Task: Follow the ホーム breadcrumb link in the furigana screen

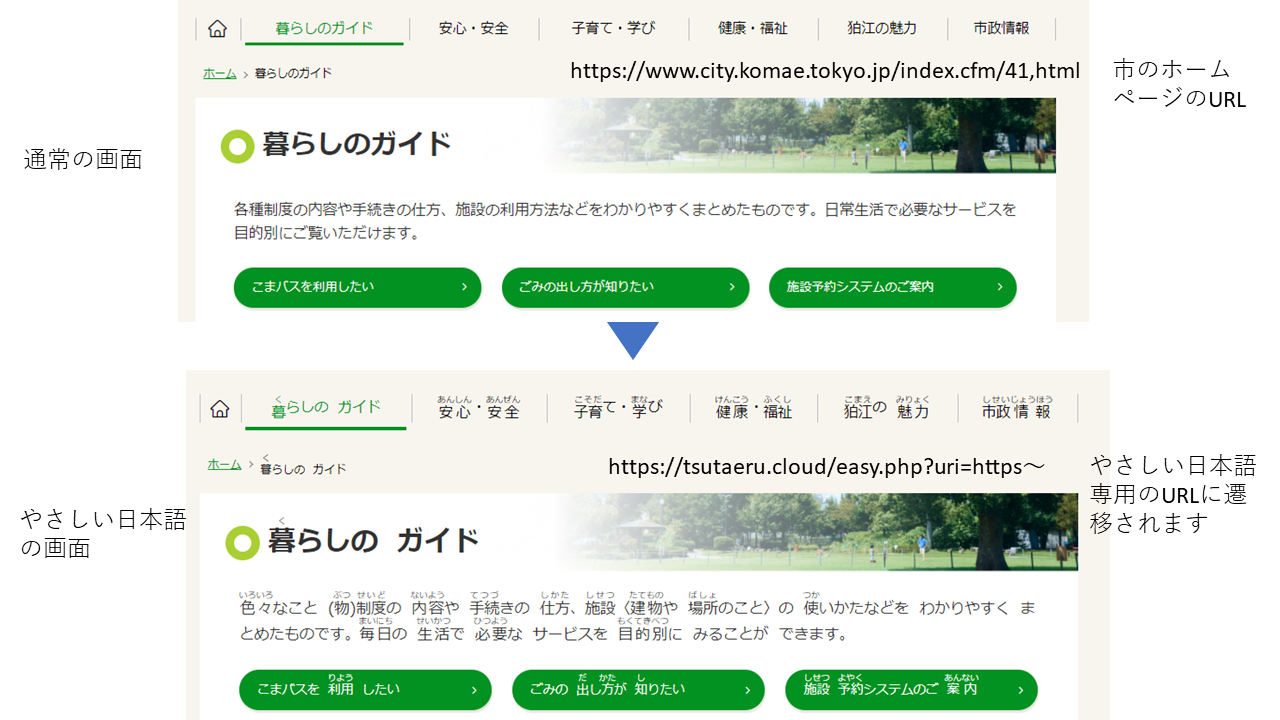Action: pyautogui.click(x=224, y=464)
